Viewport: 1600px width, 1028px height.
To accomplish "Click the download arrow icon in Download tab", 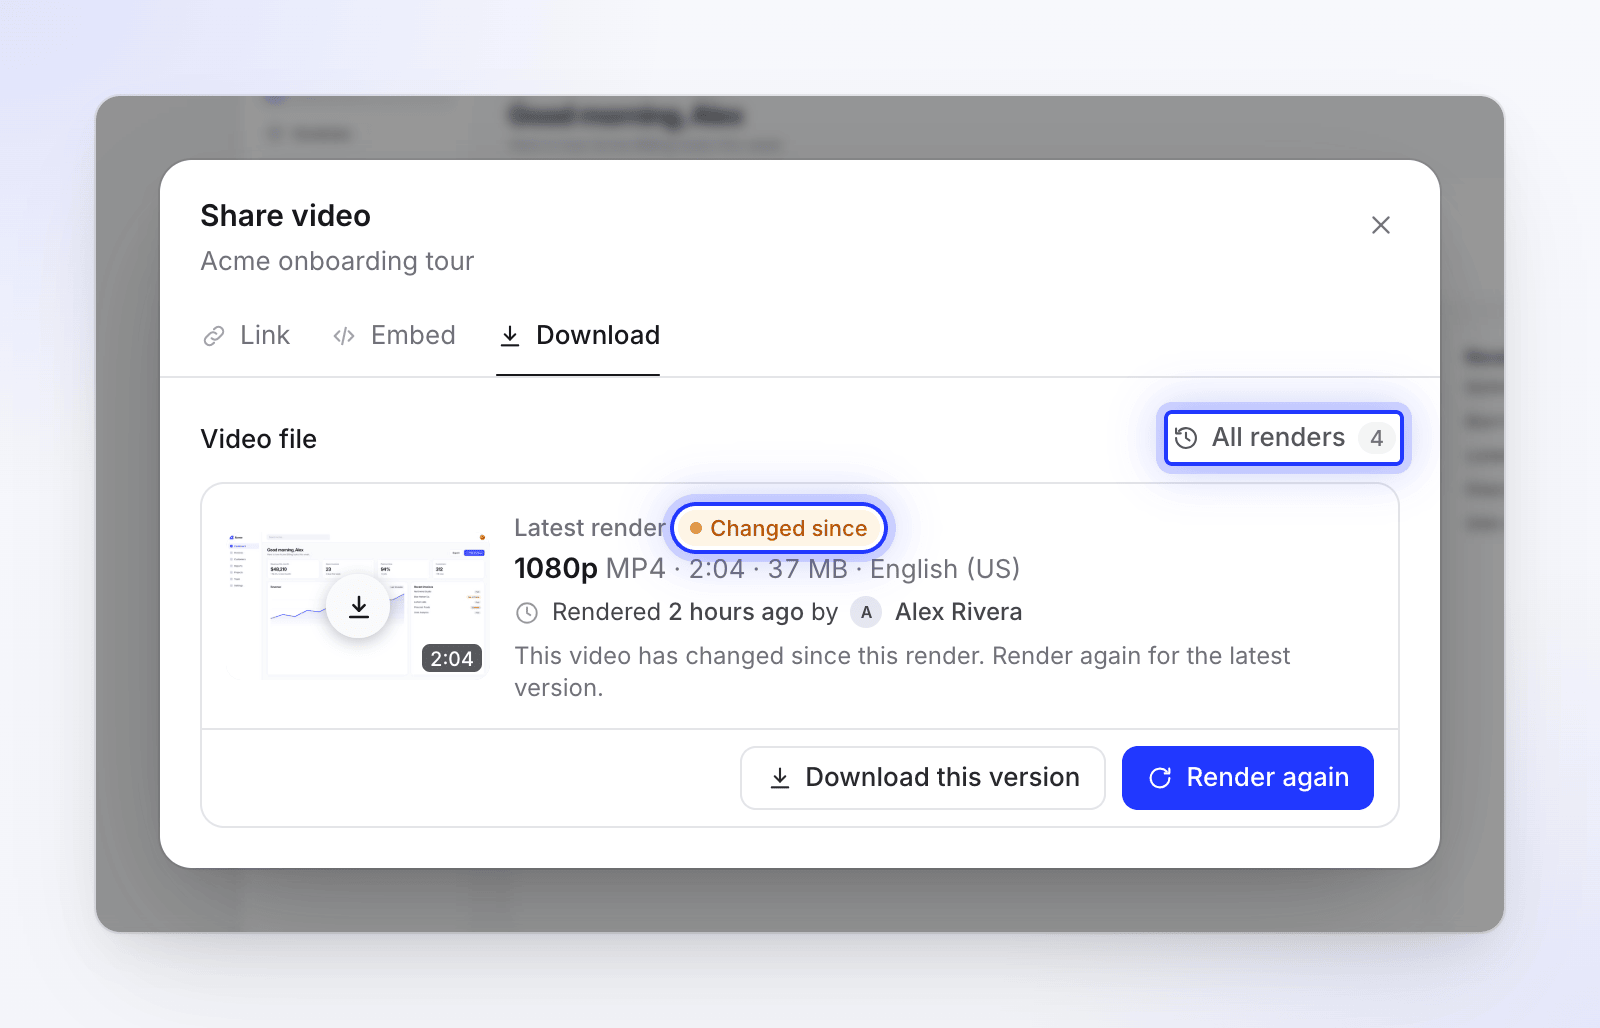I will tap(510, 336).
